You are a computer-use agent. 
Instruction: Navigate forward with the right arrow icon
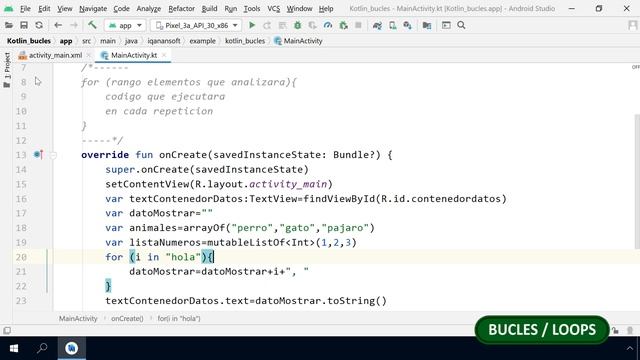click(x=73, y=25)
